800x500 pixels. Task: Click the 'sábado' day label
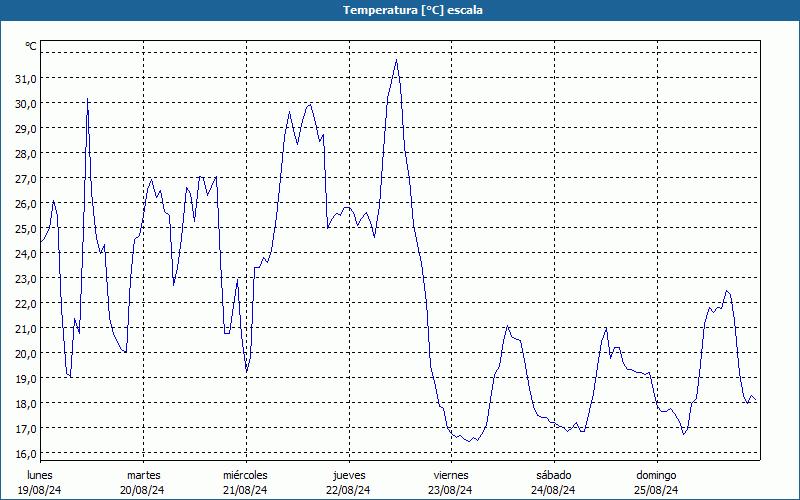point(554,475)
